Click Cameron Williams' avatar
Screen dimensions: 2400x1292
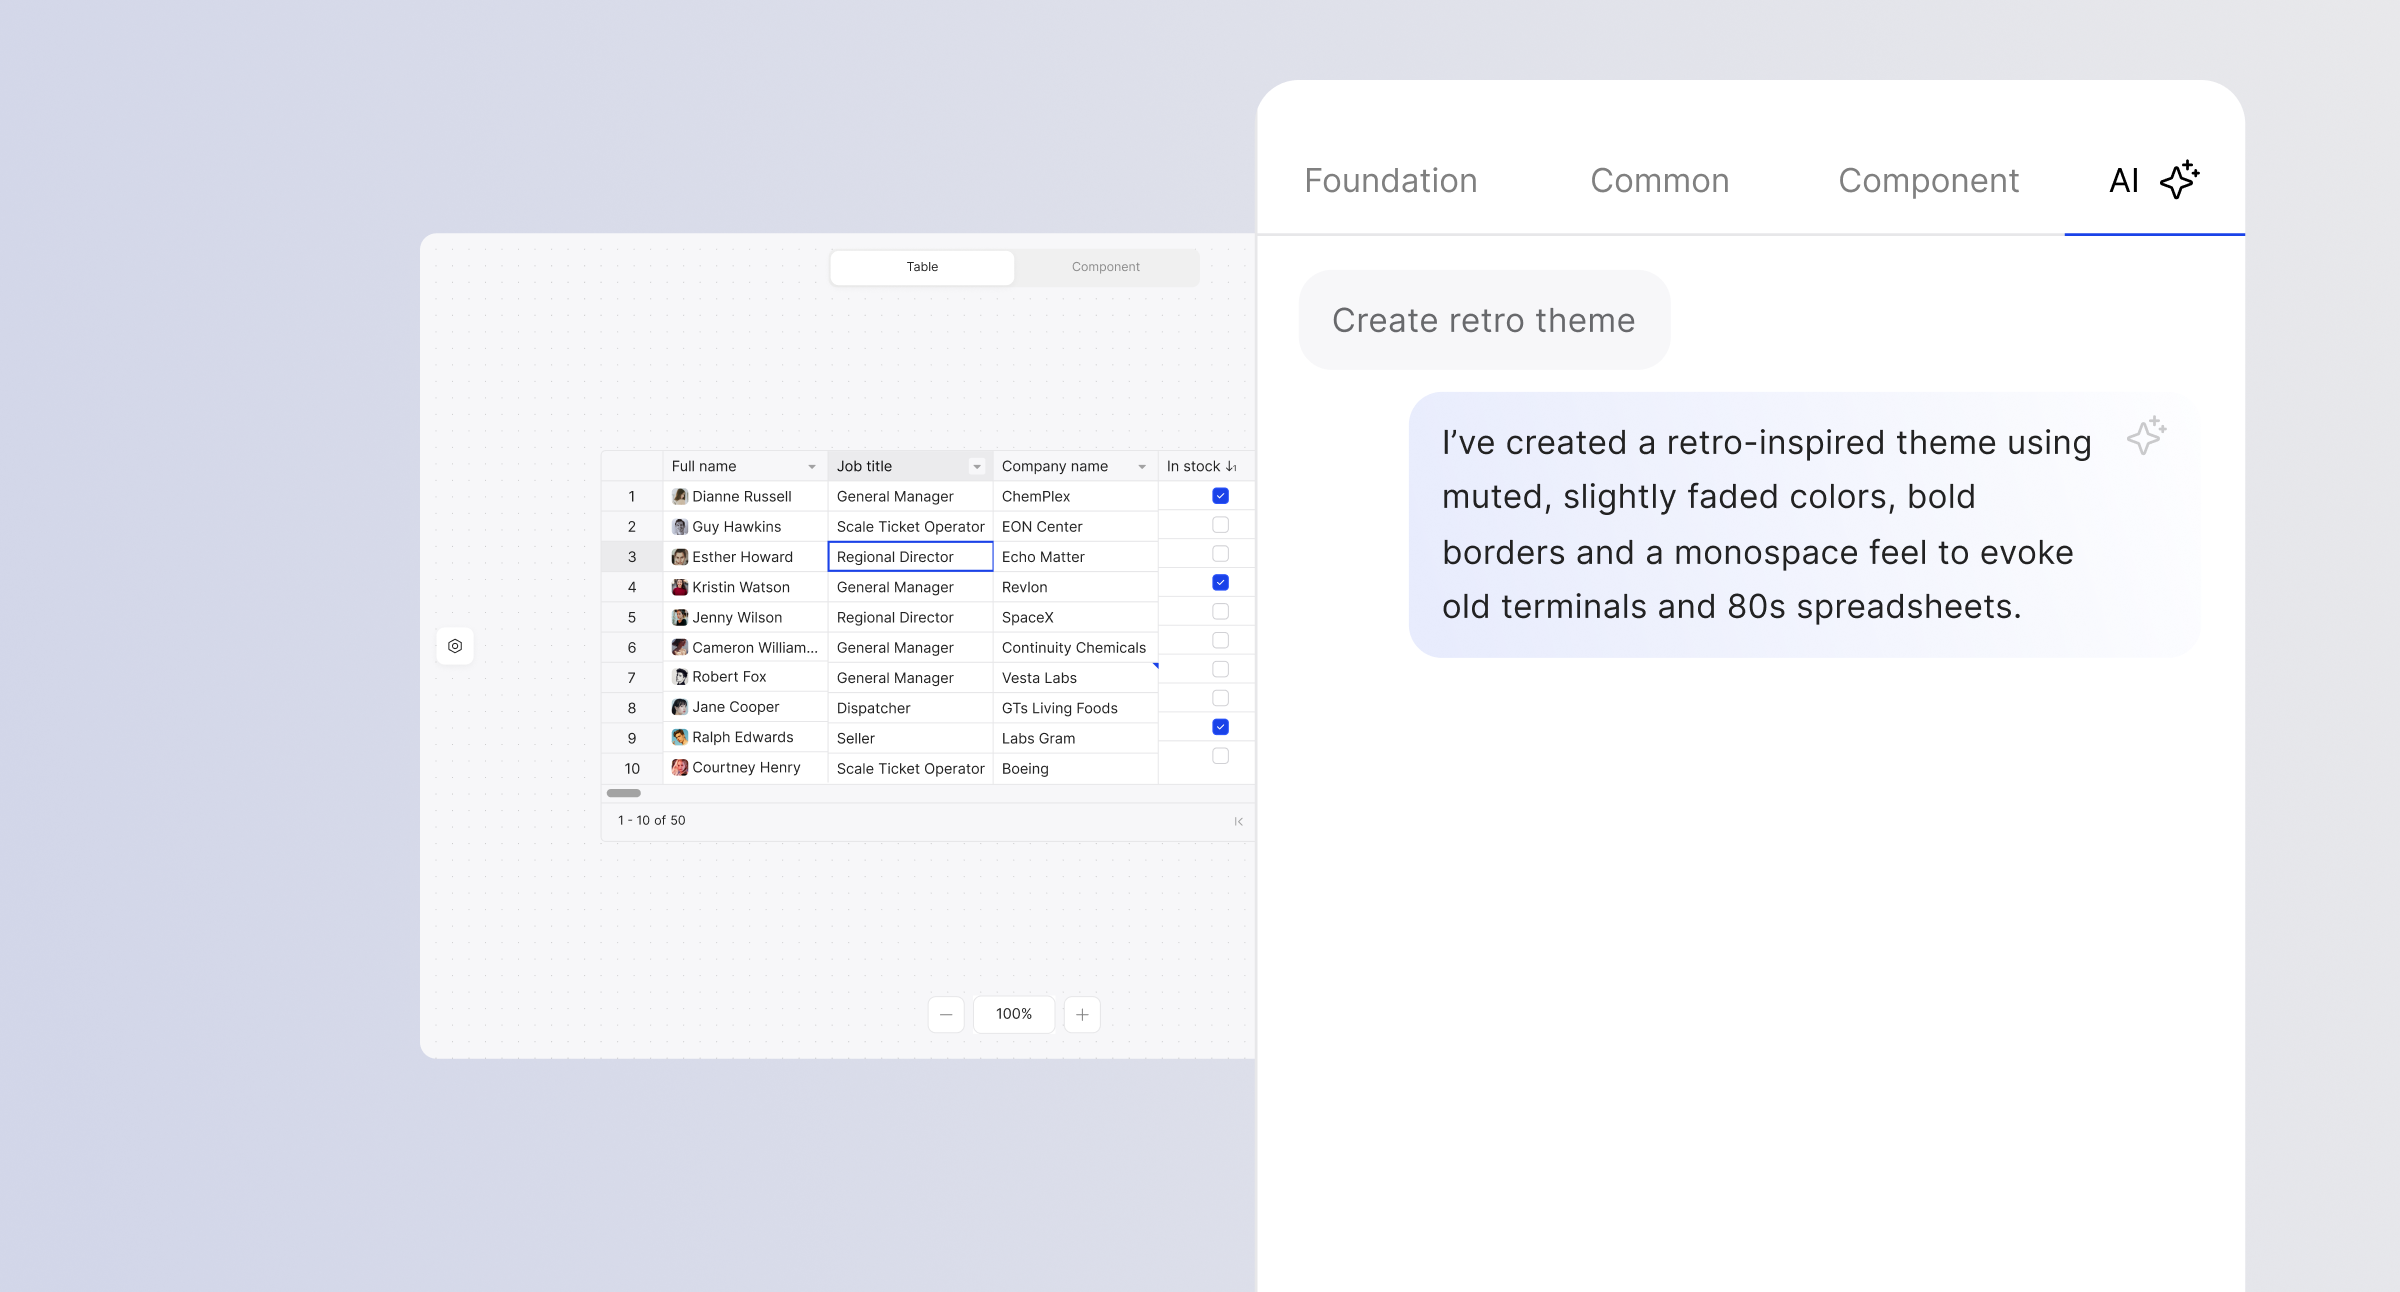680,647
